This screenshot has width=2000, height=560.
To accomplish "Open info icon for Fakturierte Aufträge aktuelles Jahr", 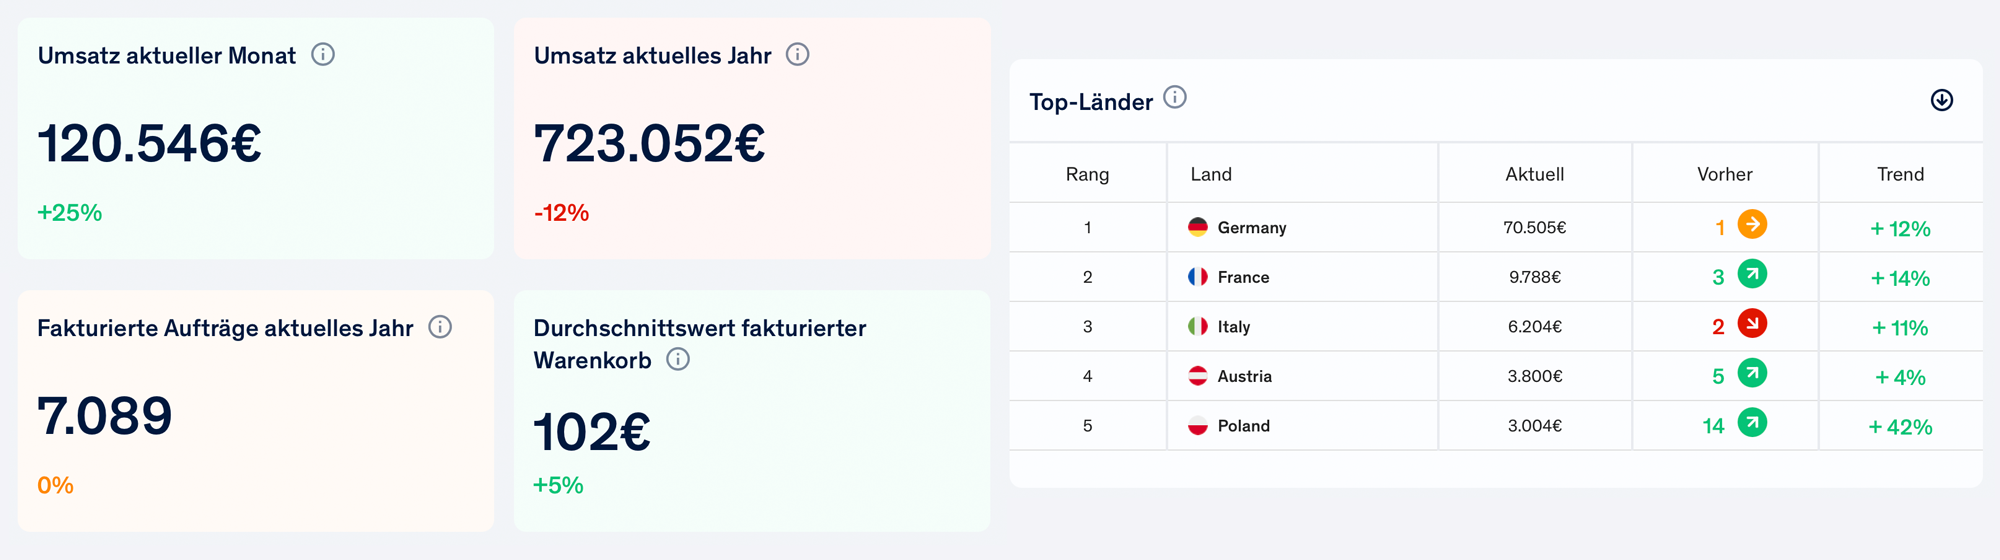I will (440, 327).
